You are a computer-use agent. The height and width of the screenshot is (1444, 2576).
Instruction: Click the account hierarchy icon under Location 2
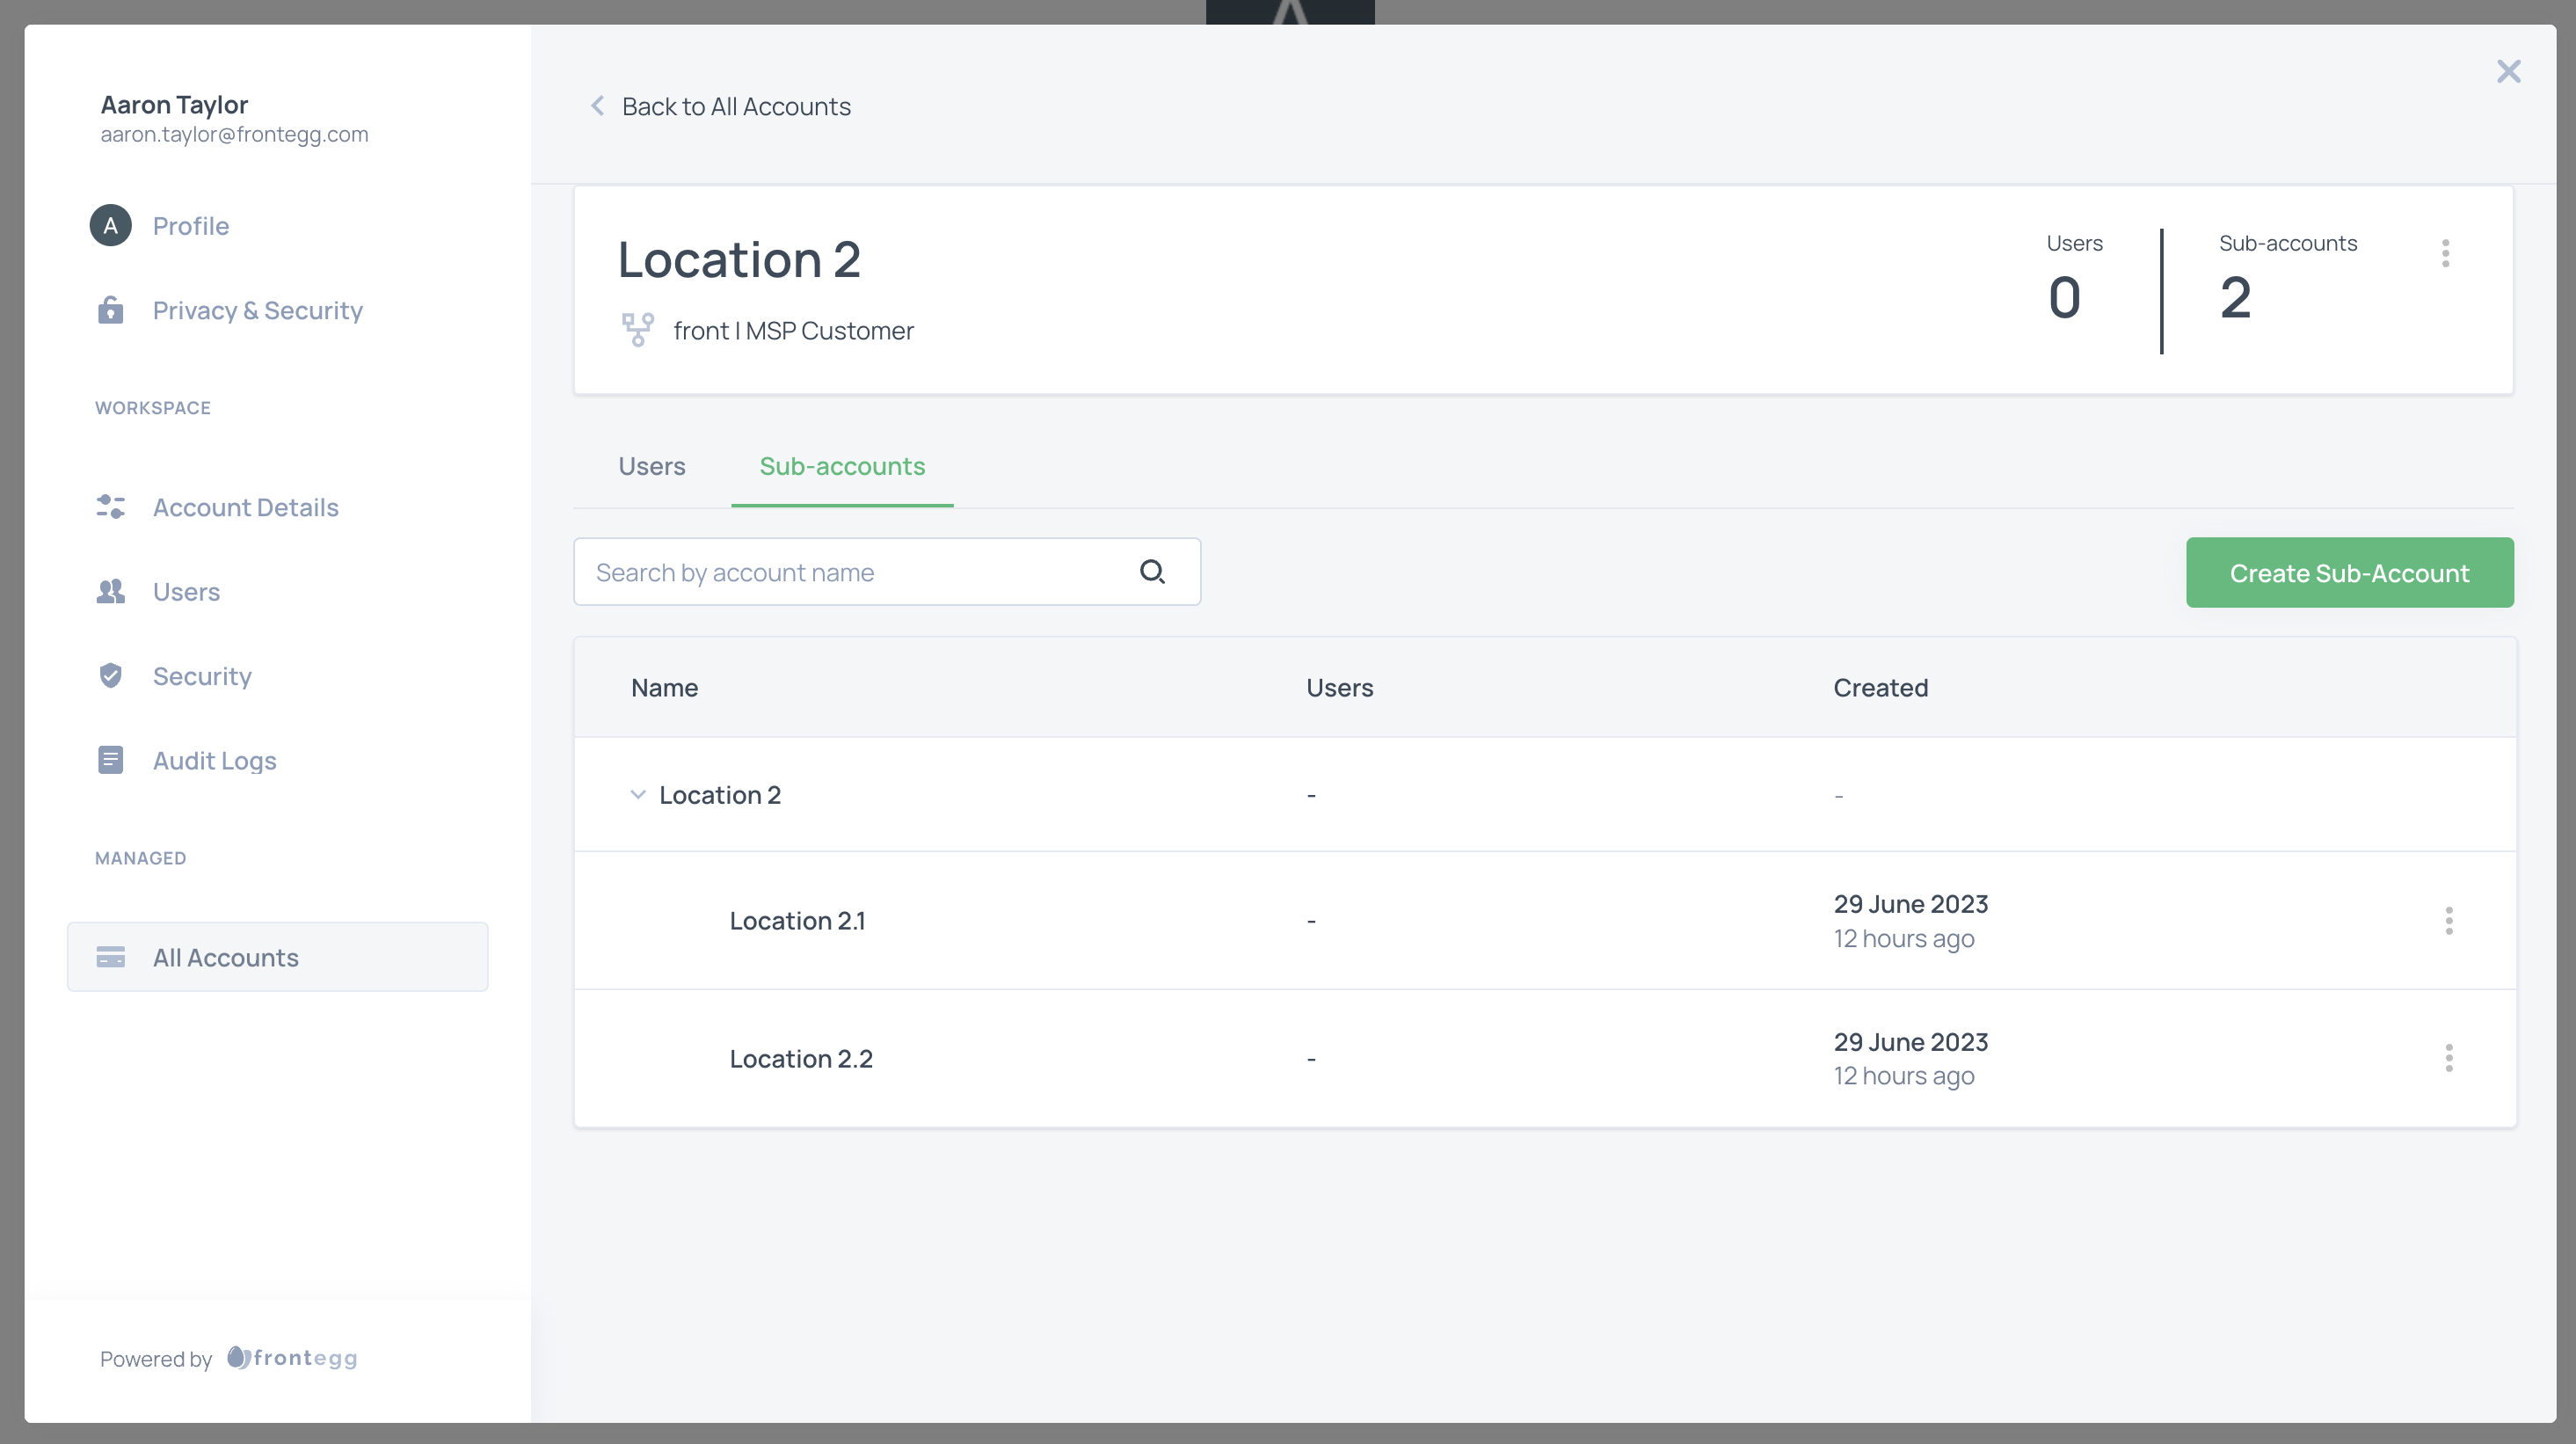(x=637, y=330)
